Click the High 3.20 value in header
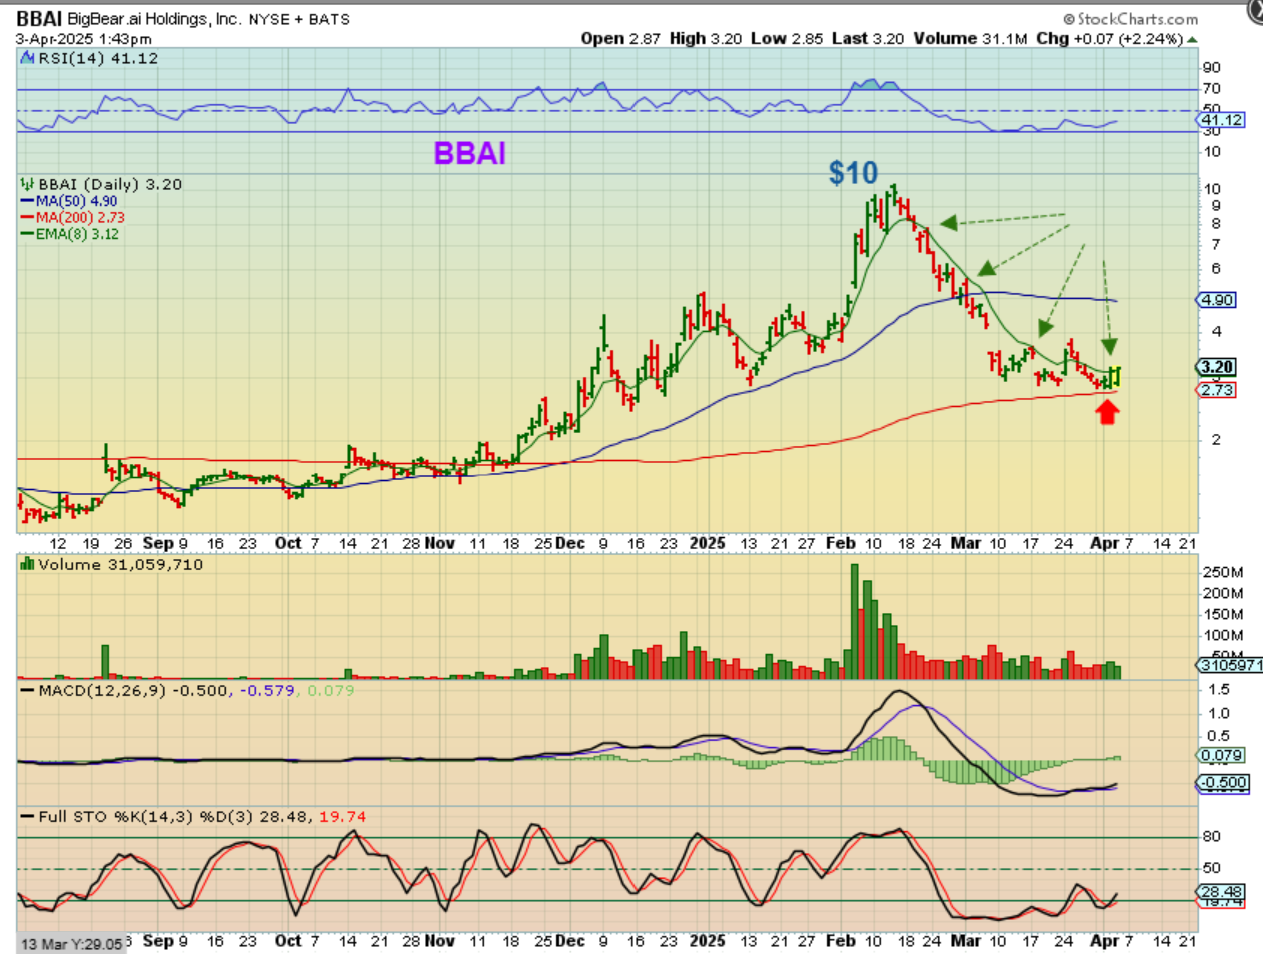The height and width of the screenshot is (954, 1263). 706,38
